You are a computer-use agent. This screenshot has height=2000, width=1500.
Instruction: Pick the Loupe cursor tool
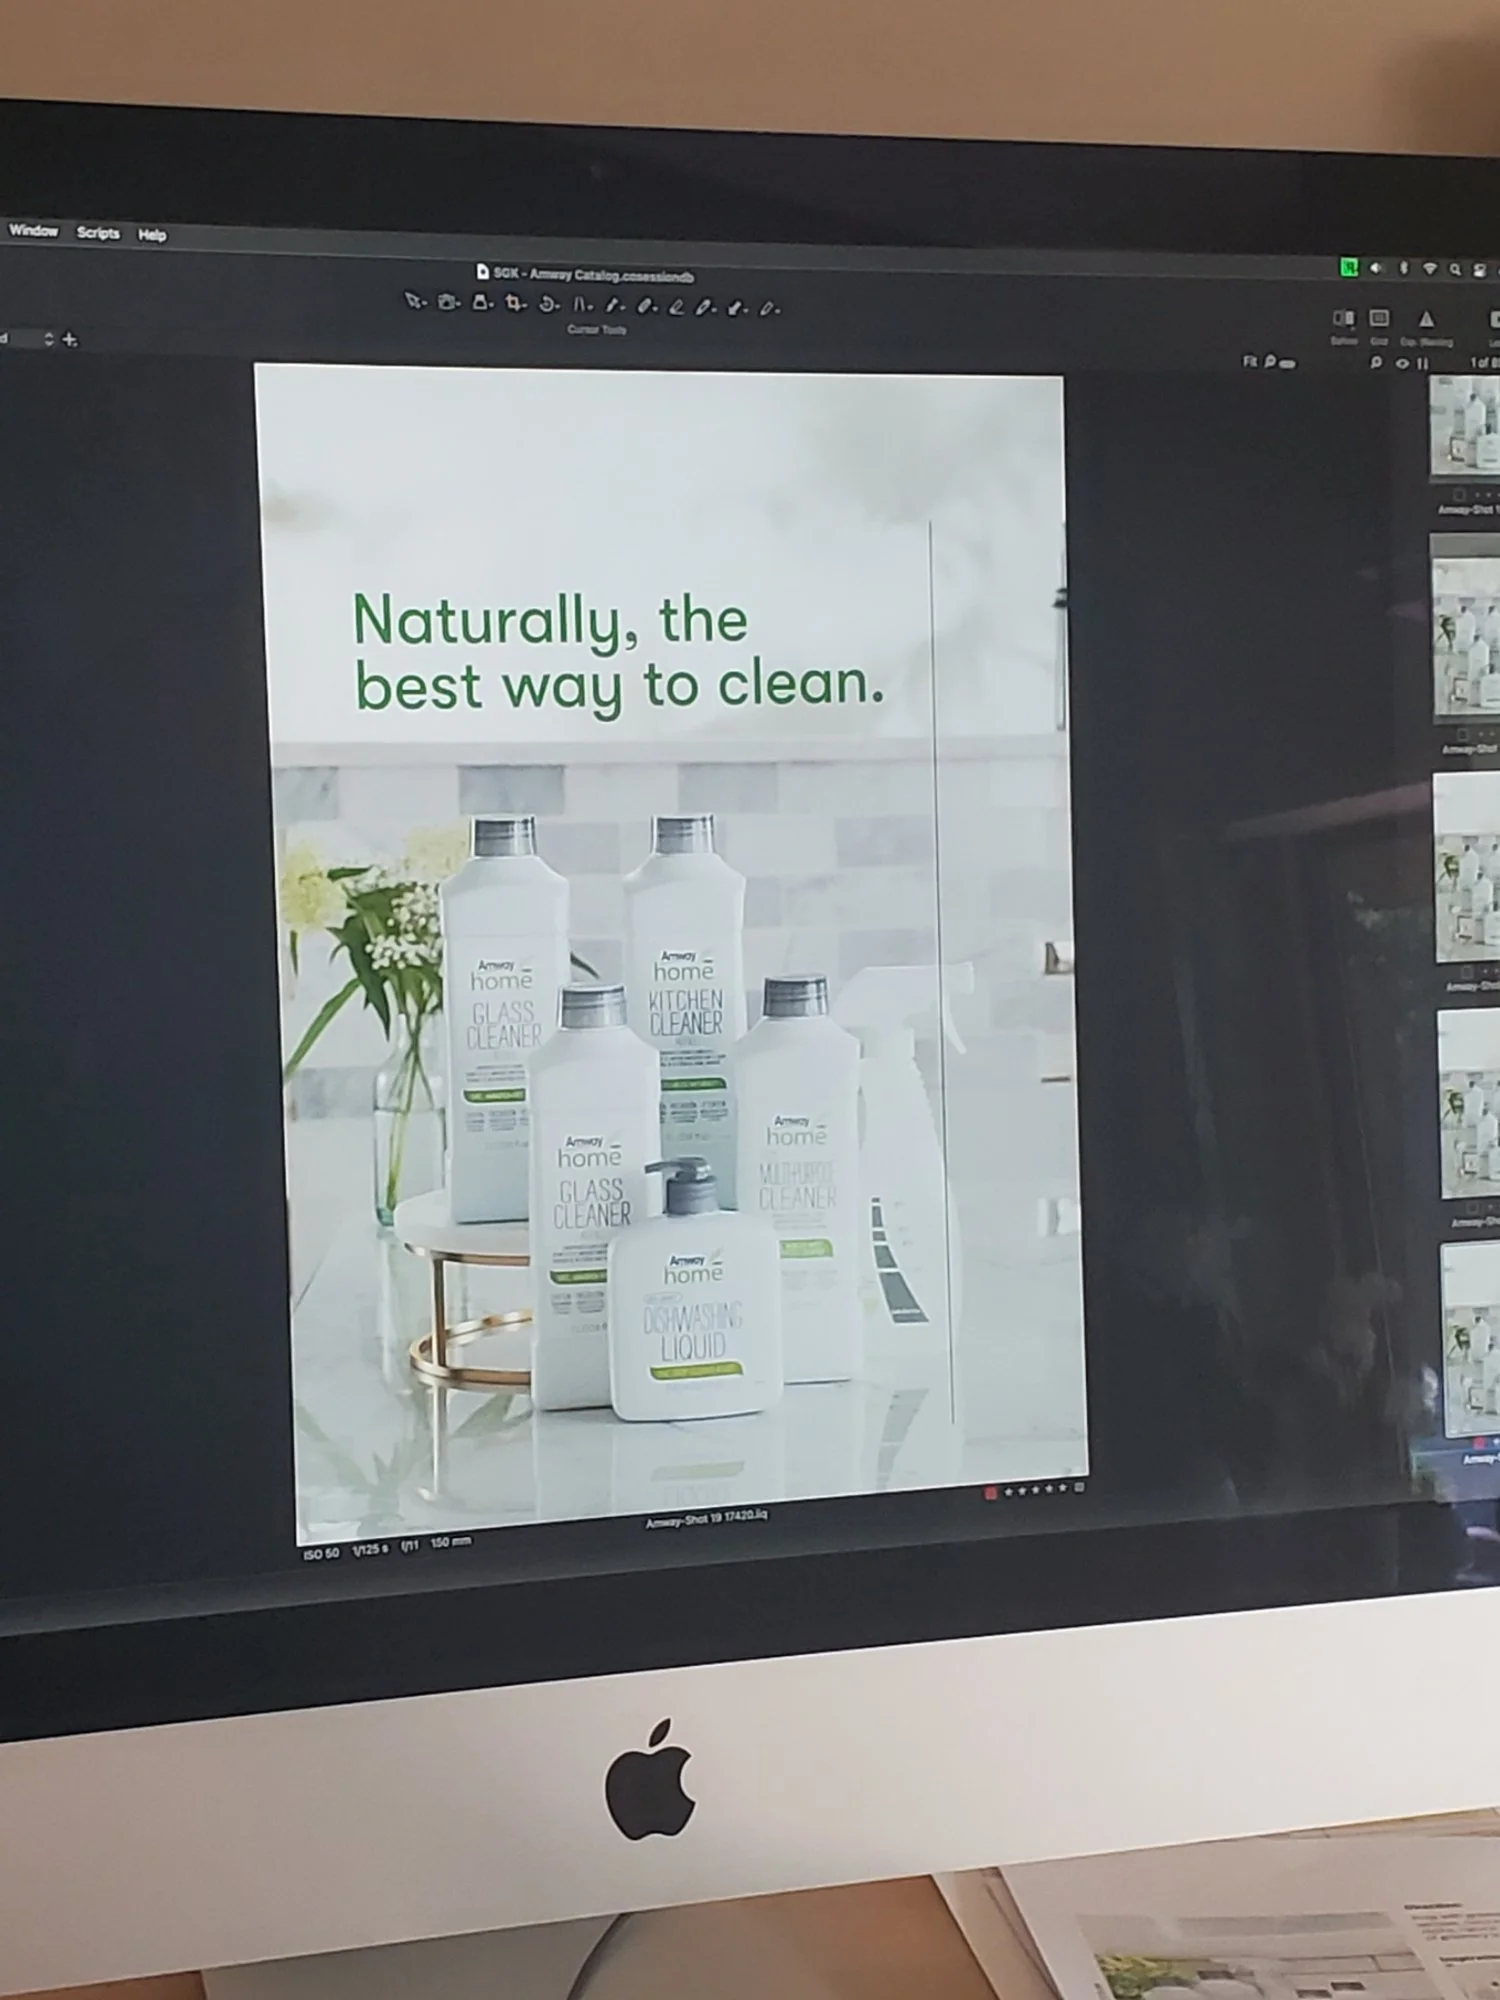pyautogui.click(x=480, y=302)
